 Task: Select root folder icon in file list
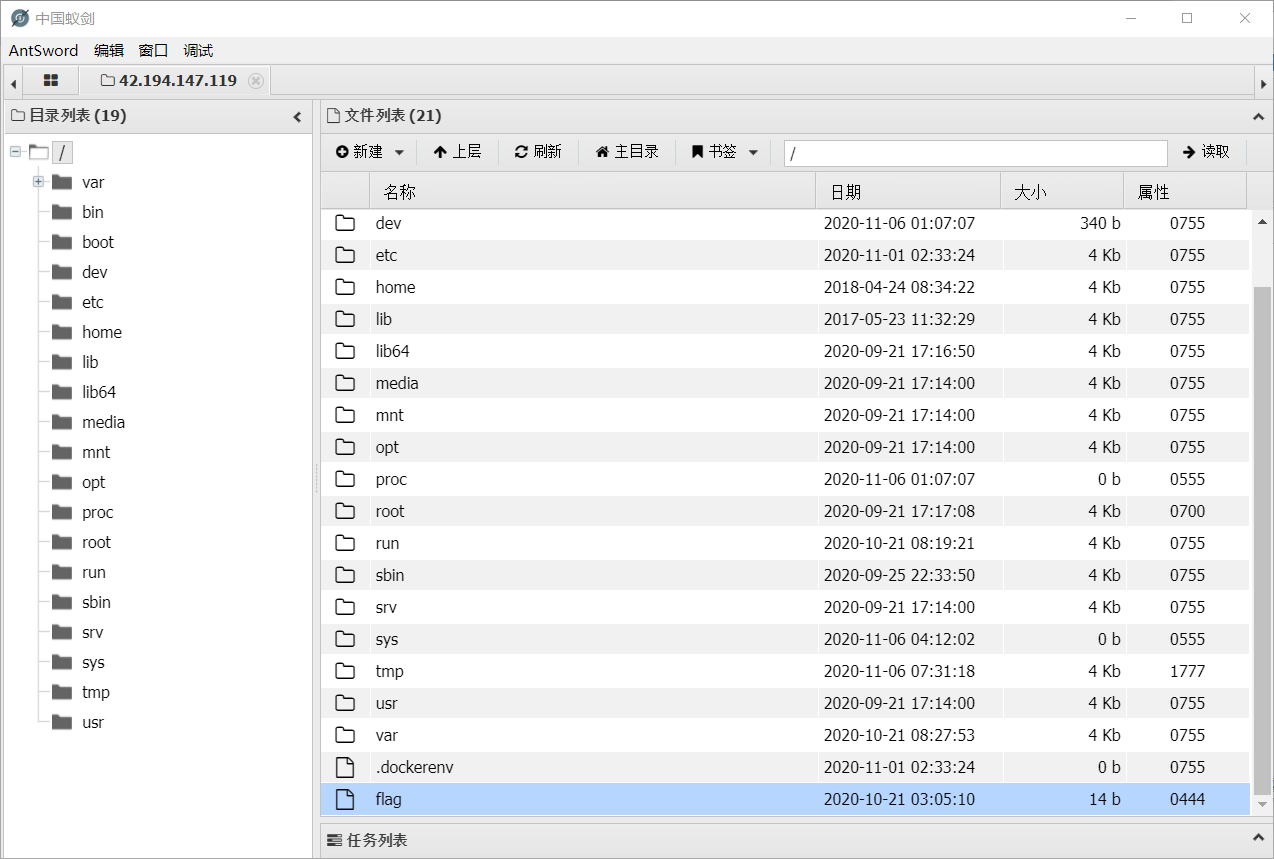pos(345,511)
